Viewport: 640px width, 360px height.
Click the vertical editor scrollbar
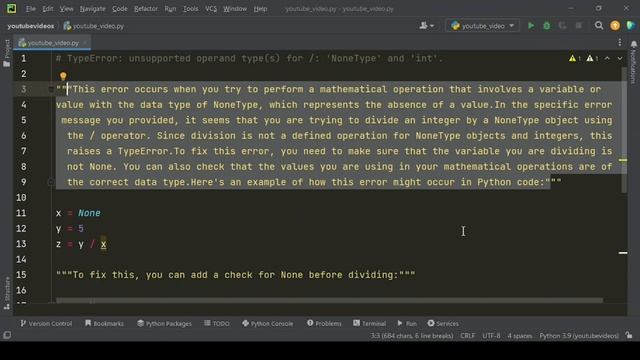pyautogui.click(x=624, y=130)
